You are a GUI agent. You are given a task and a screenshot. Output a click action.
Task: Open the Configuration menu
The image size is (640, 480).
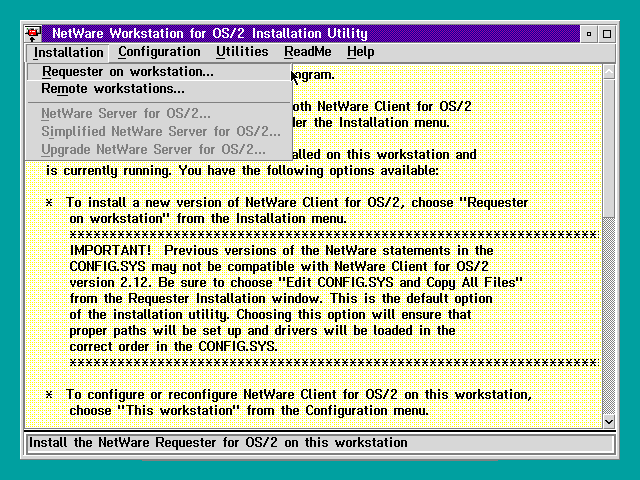click(159, 52)
